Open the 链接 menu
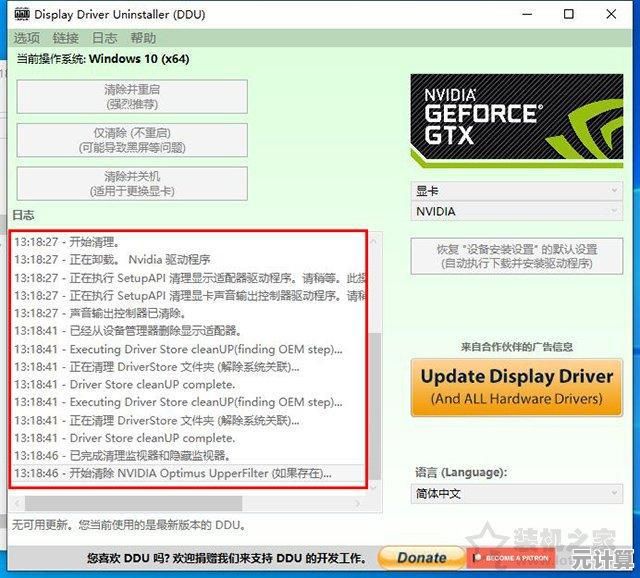This screenshot has width=640, height=578. tap(66, 38)
